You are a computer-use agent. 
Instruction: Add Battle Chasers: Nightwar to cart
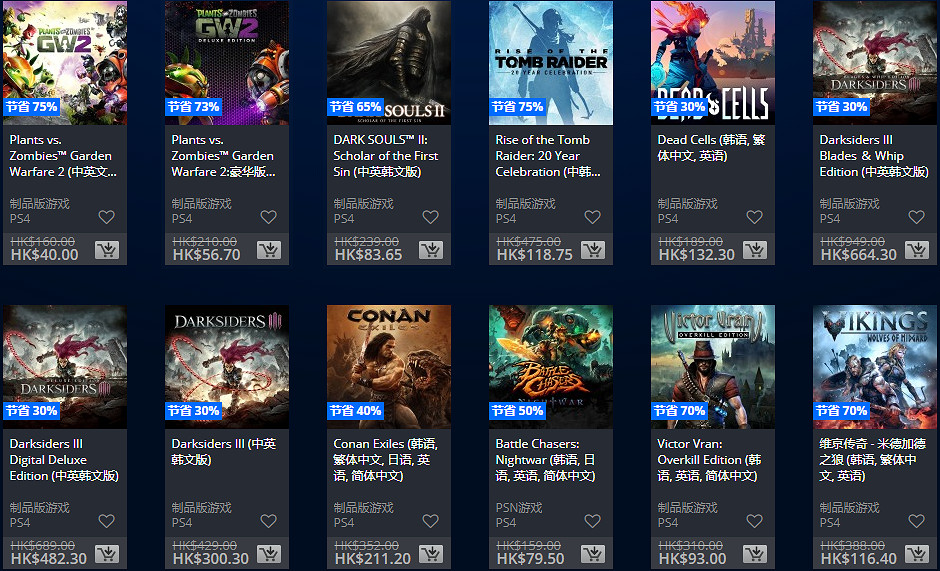pos(593,554)
